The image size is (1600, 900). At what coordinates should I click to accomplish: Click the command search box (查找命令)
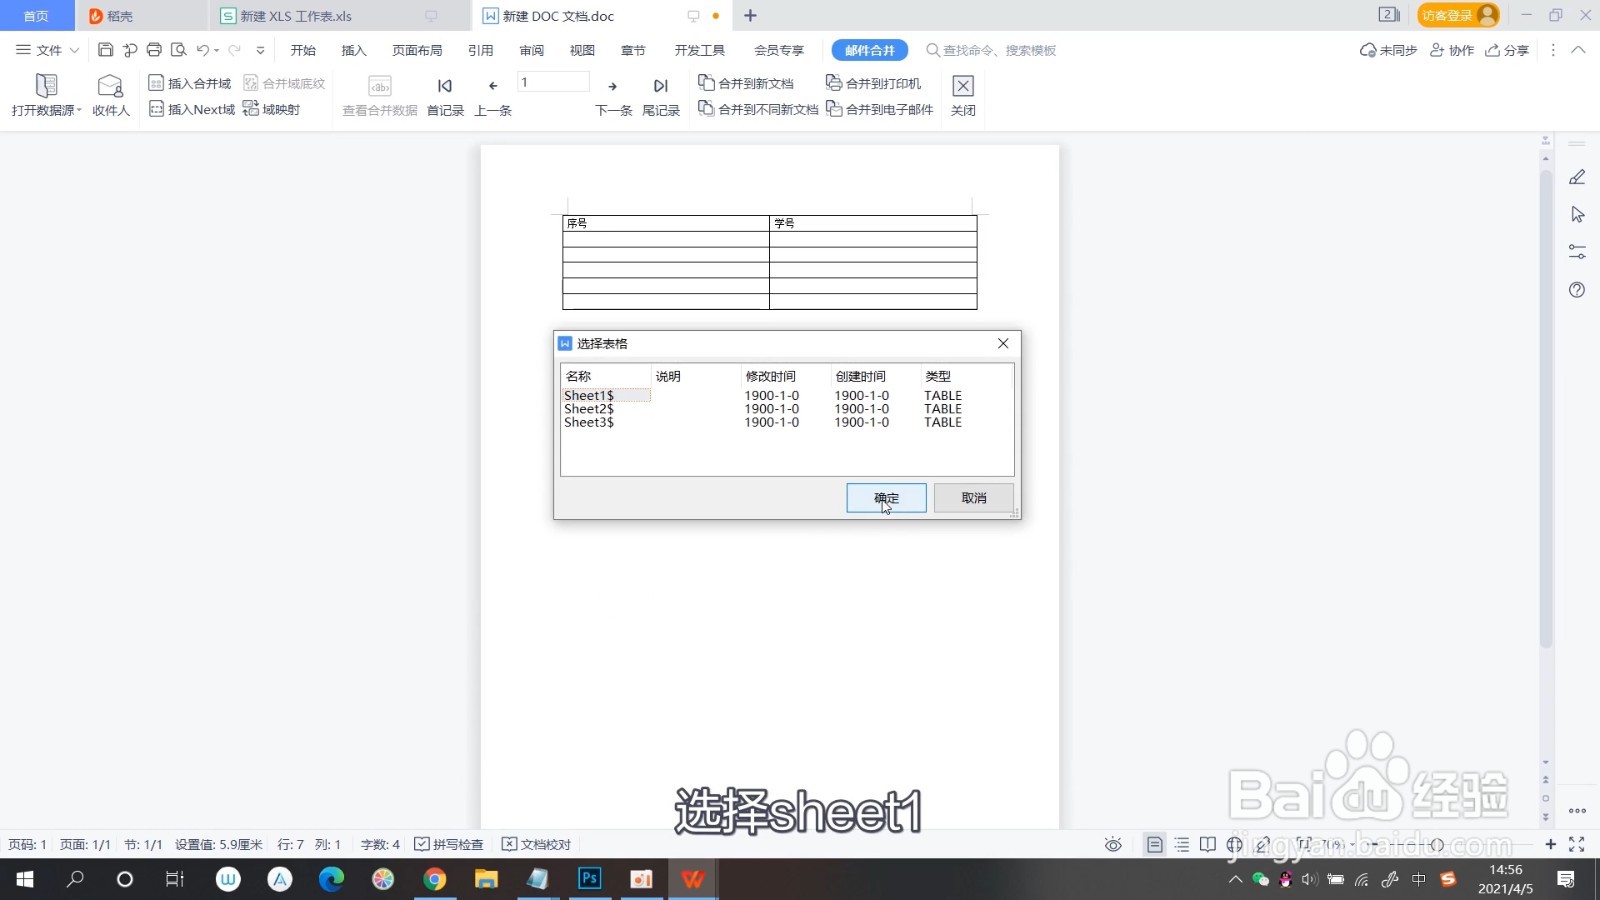991,50
